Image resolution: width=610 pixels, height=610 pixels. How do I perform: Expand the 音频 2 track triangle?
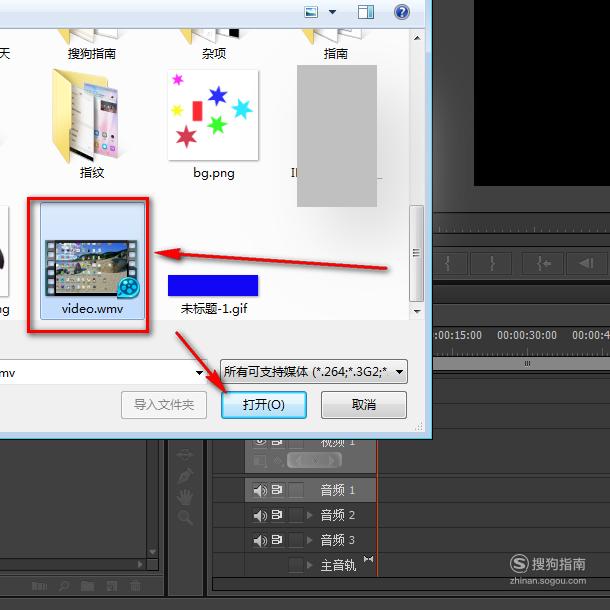coord(310,515)
